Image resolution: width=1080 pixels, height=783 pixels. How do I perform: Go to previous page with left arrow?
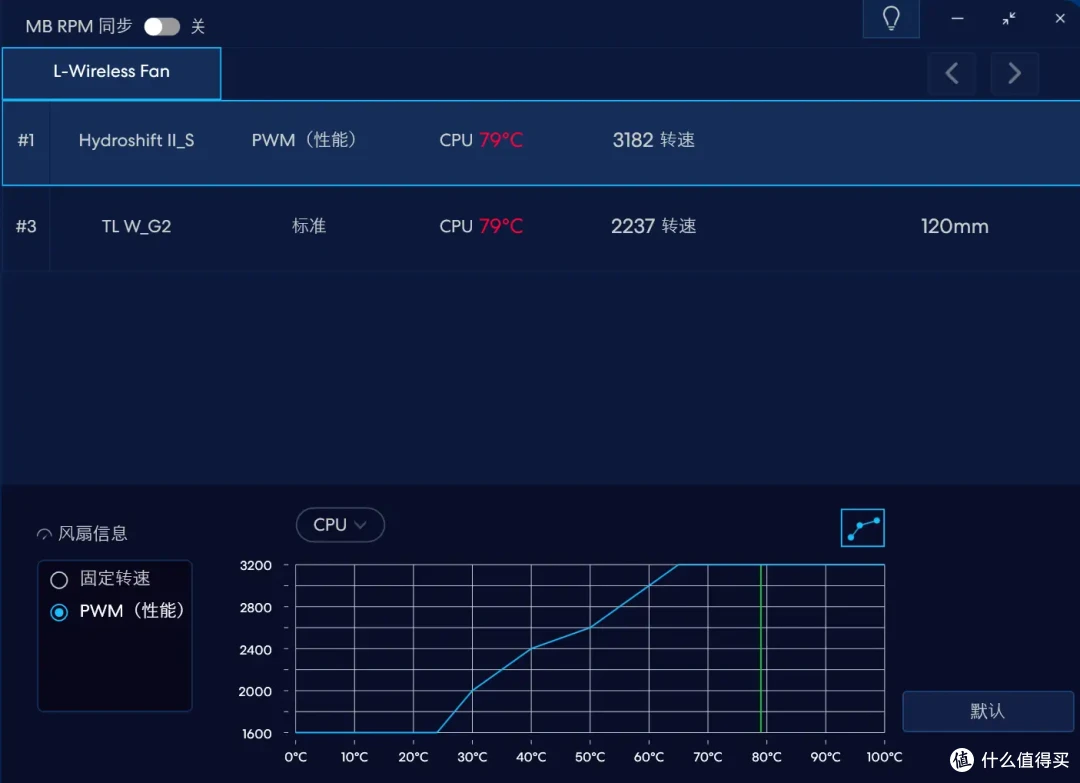pyautogui.click(x=952, y=73)
